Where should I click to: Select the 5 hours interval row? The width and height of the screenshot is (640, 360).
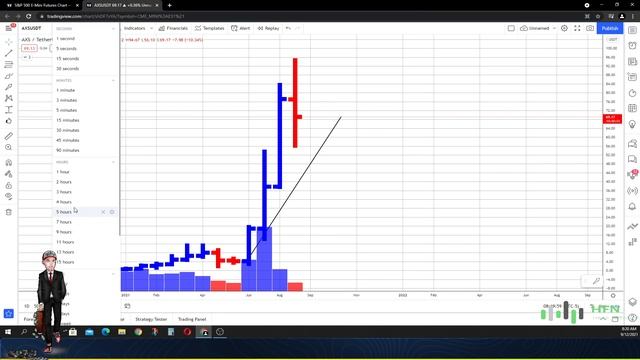(x=86, y=212)
